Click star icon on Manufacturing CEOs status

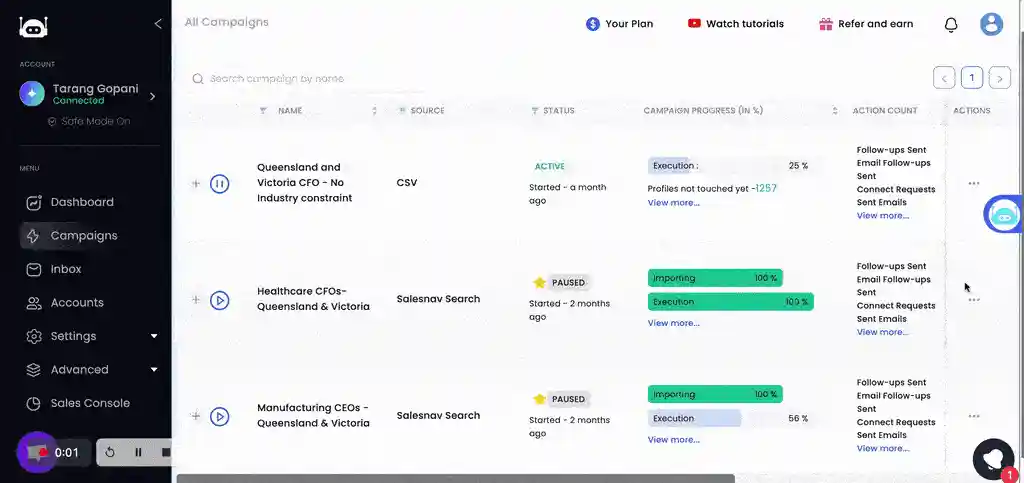pos(539,399)
